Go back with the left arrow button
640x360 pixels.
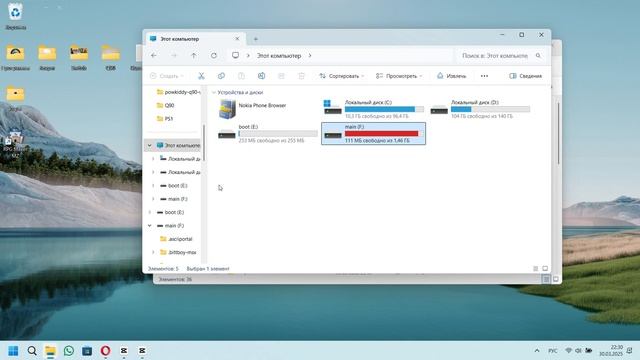[154, 56]
